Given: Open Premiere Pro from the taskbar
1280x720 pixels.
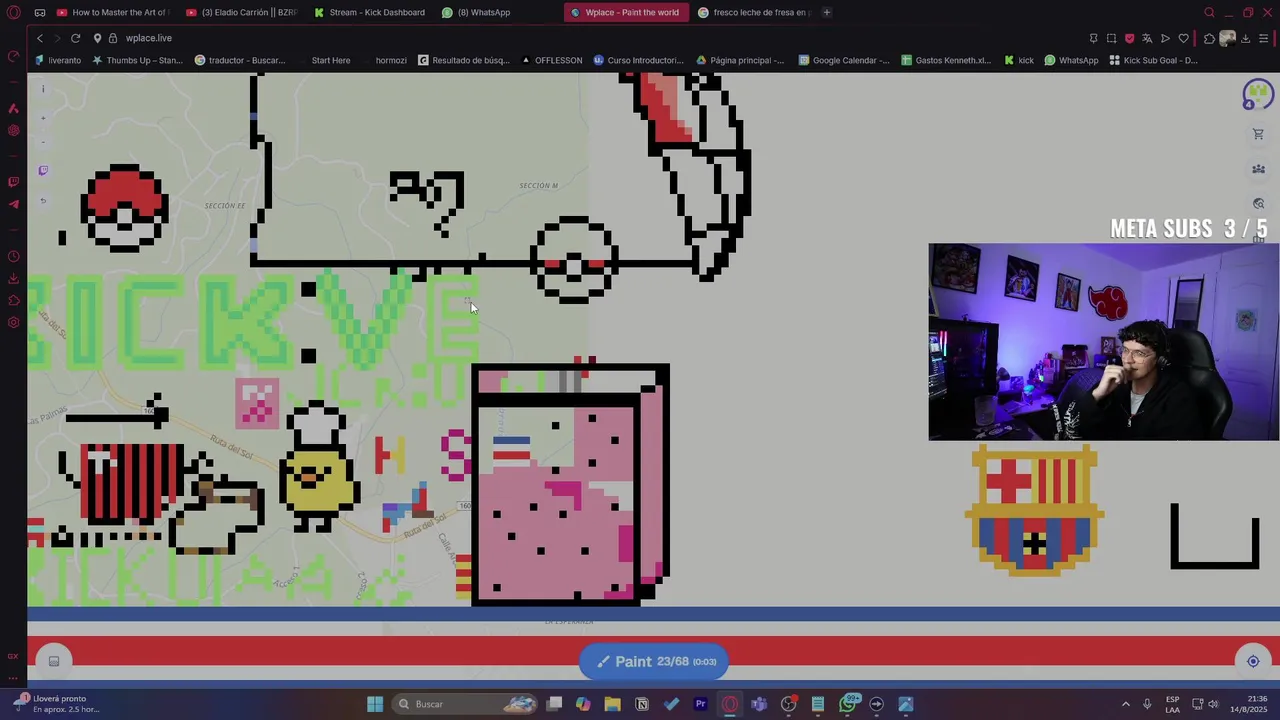Looking at the screenshot, I should point(700,704).
